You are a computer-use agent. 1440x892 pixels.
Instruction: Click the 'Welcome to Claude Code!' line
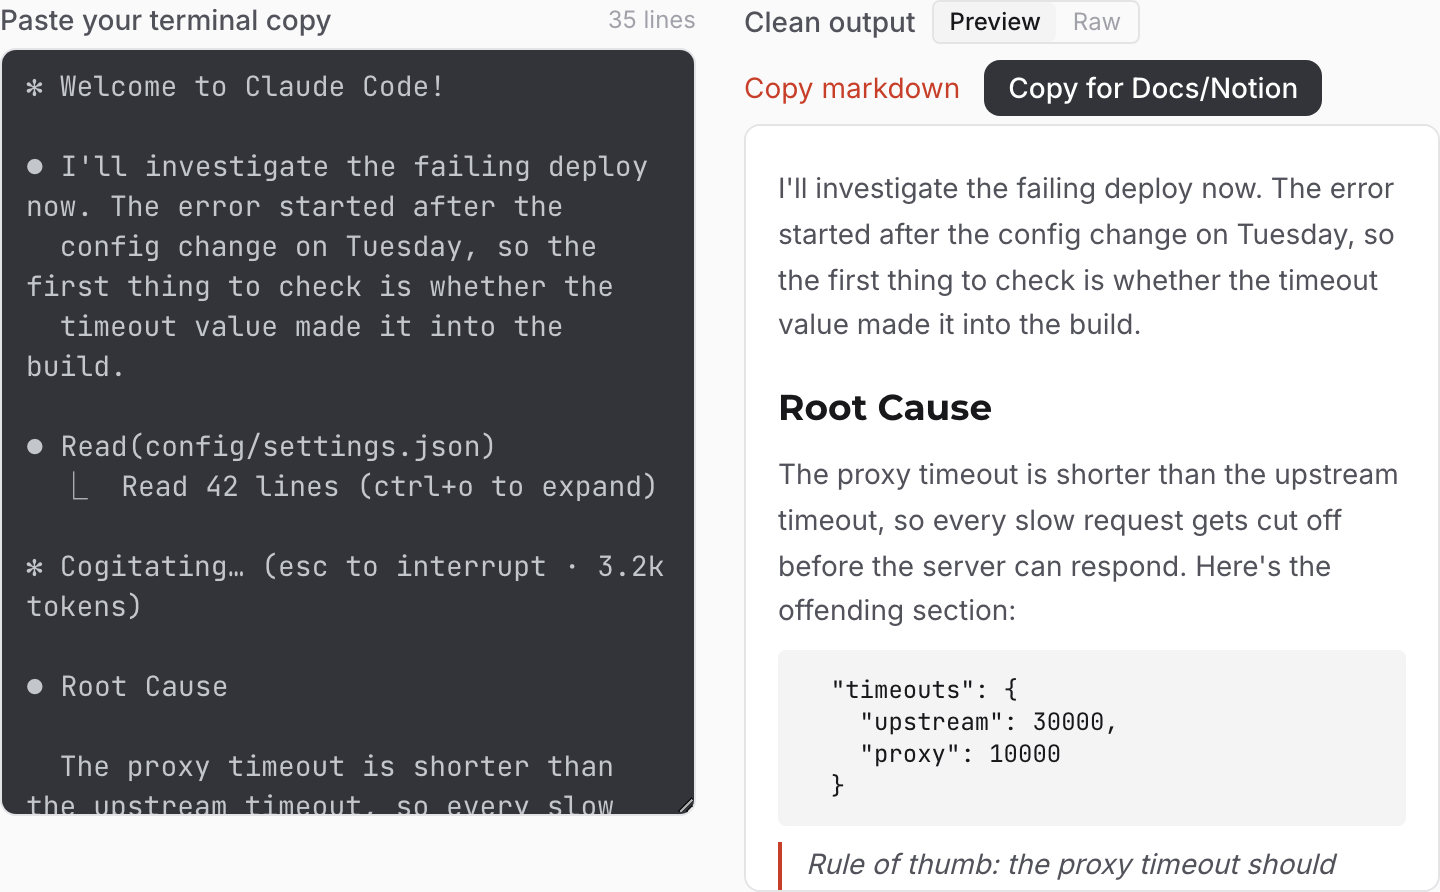[234, 87]
